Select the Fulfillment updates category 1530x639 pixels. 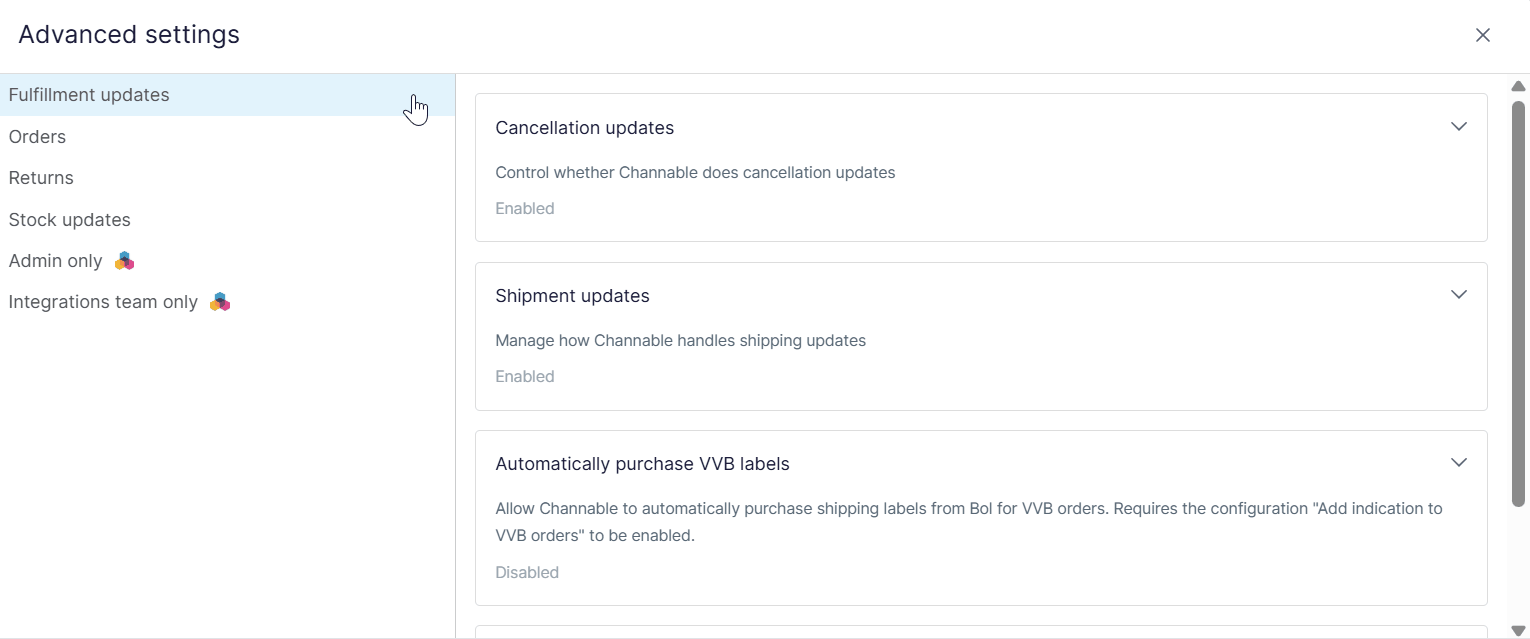point(89,95)
